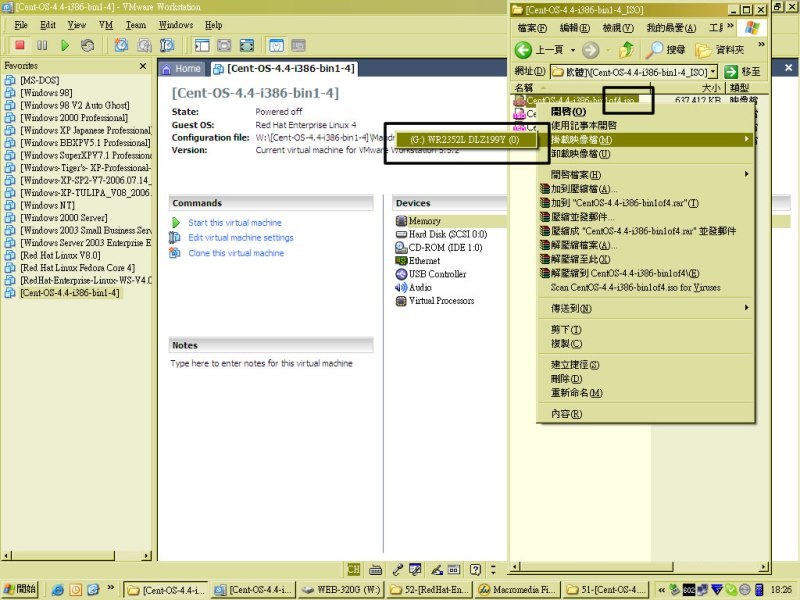Expand the 開啟檔案(H) submenu
The image size is (800, 600).
[x=746, y=174]
